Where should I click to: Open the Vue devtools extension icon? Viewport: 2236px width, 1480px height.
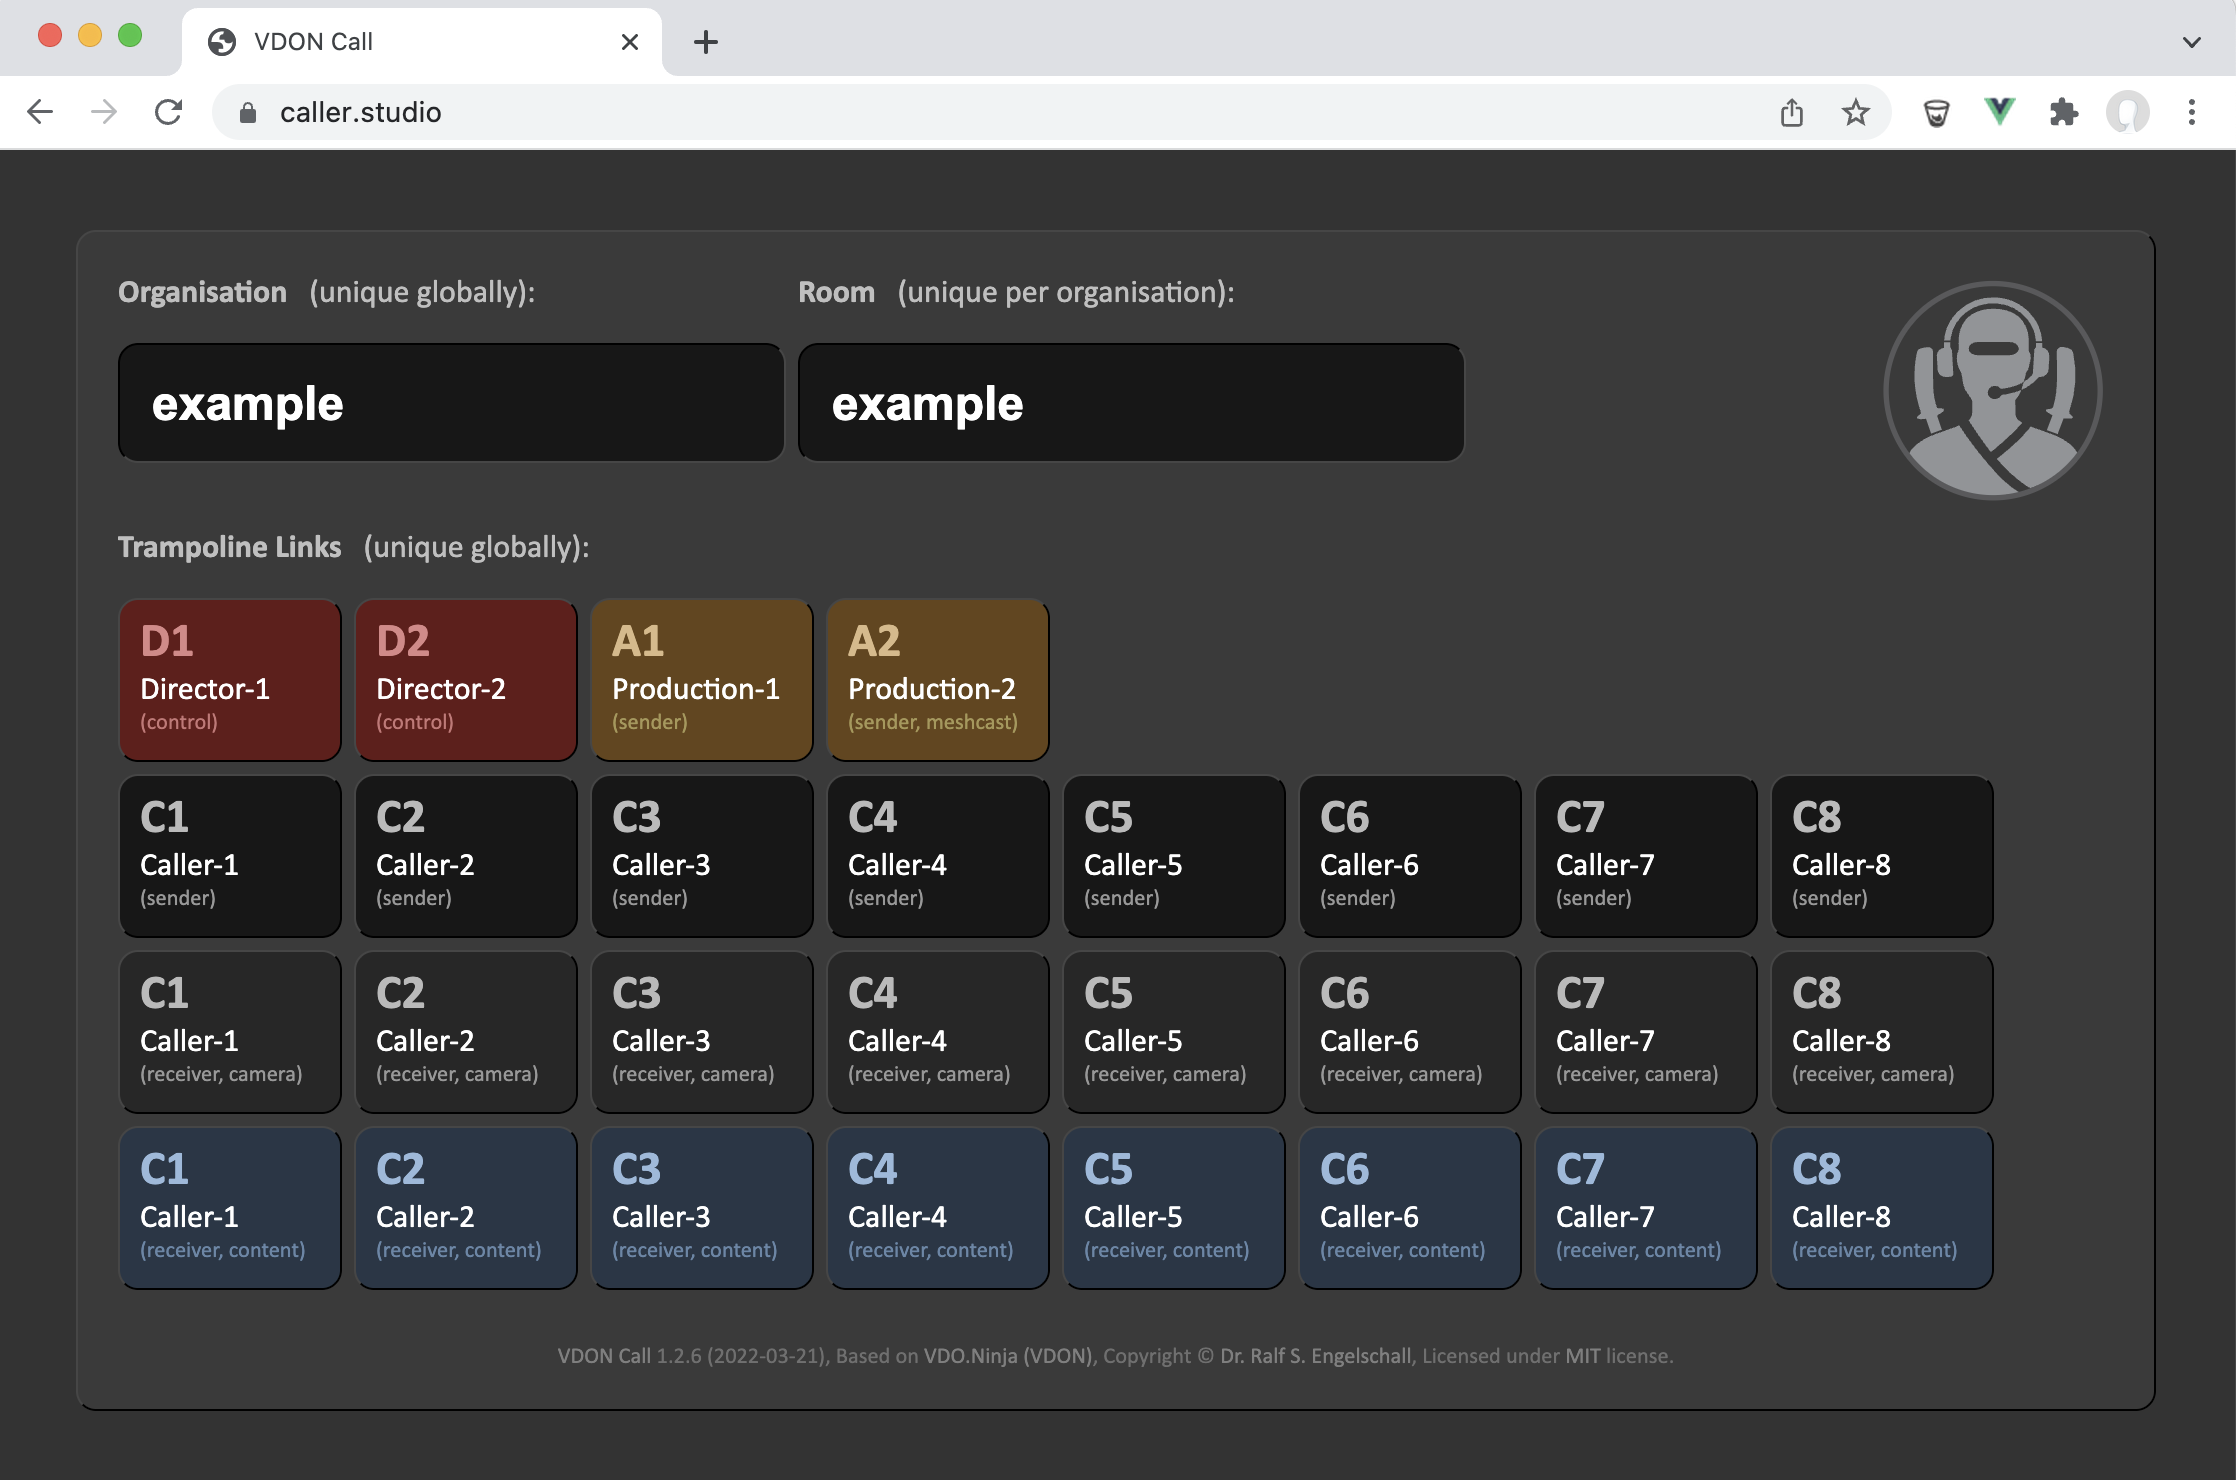(x=1999, y=112)
